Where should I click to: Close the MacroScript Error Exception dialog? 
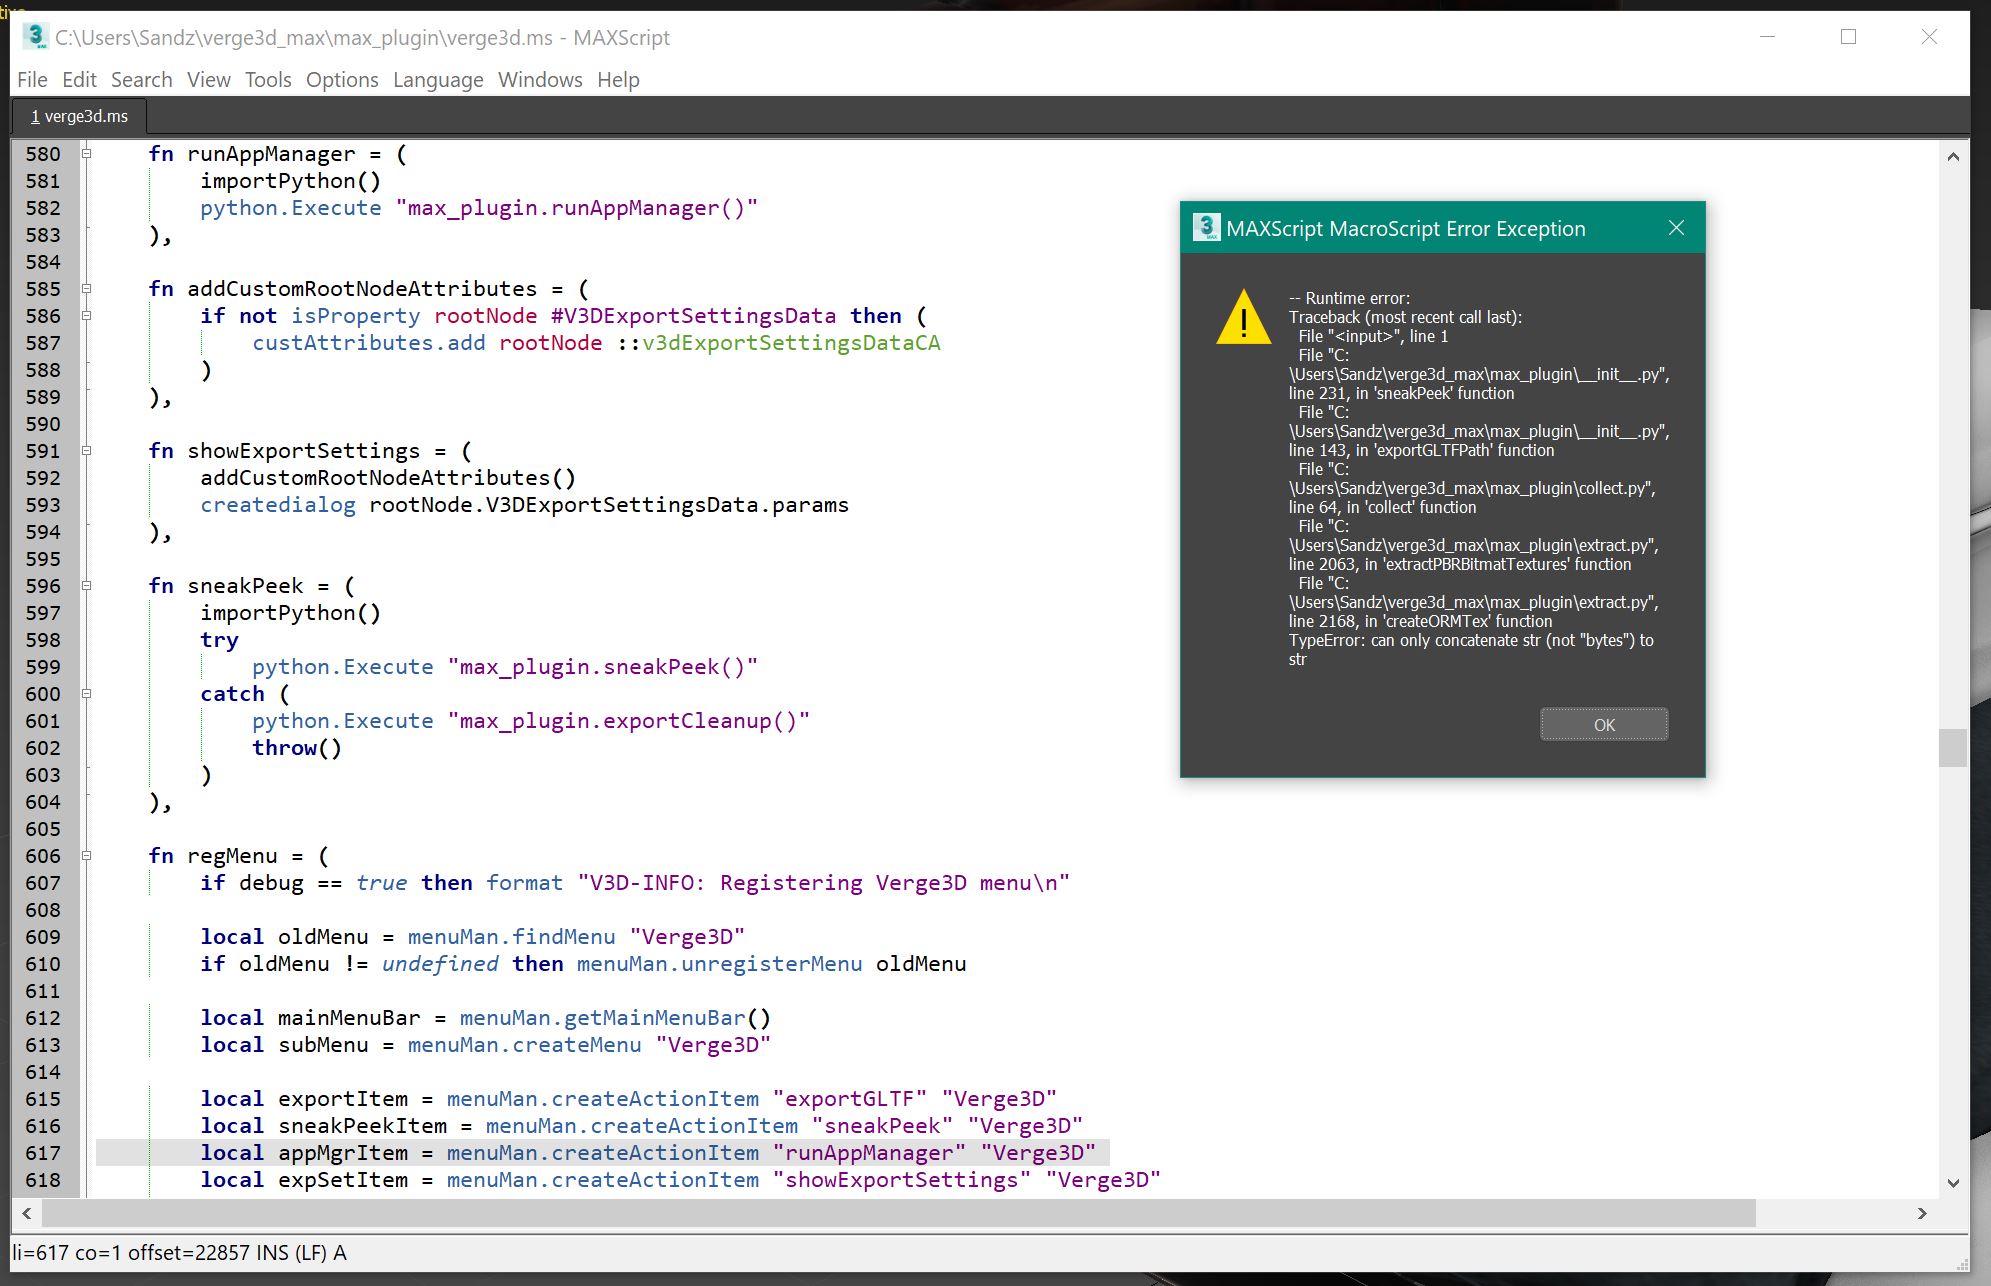pyautogui.click(x=1677, y=228)
